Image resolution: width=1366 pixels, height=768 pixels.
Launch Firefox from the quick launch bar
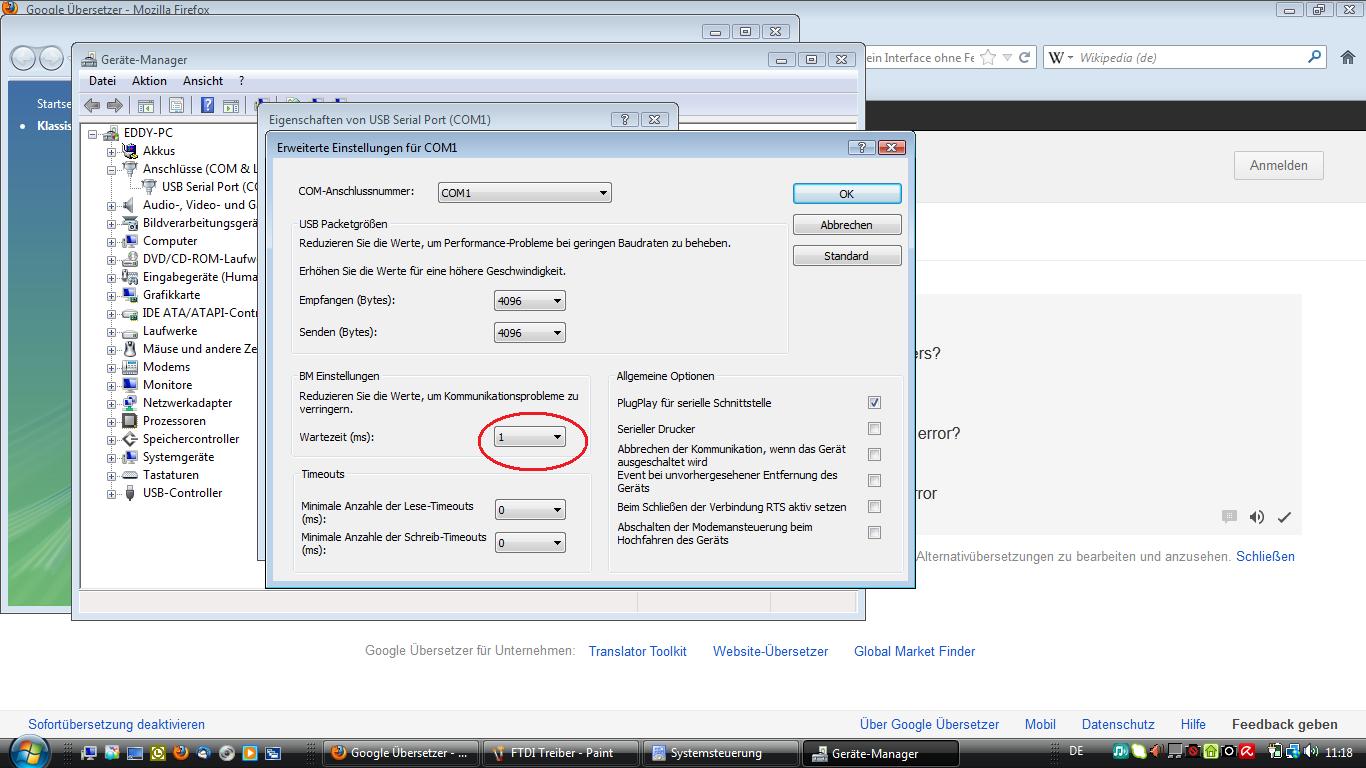(x=181, y=752)
